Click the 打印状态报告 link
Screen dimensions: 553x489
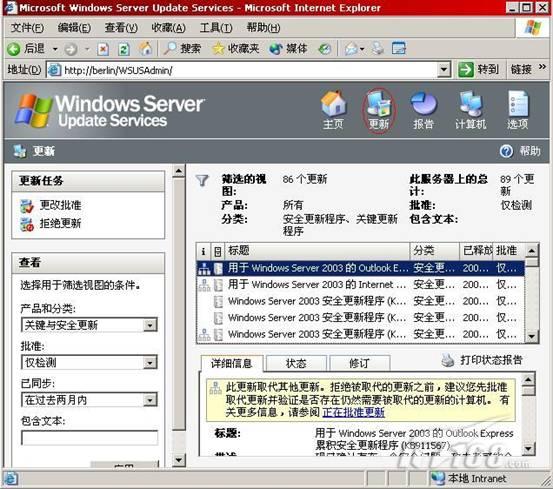(x=491, y=360)
